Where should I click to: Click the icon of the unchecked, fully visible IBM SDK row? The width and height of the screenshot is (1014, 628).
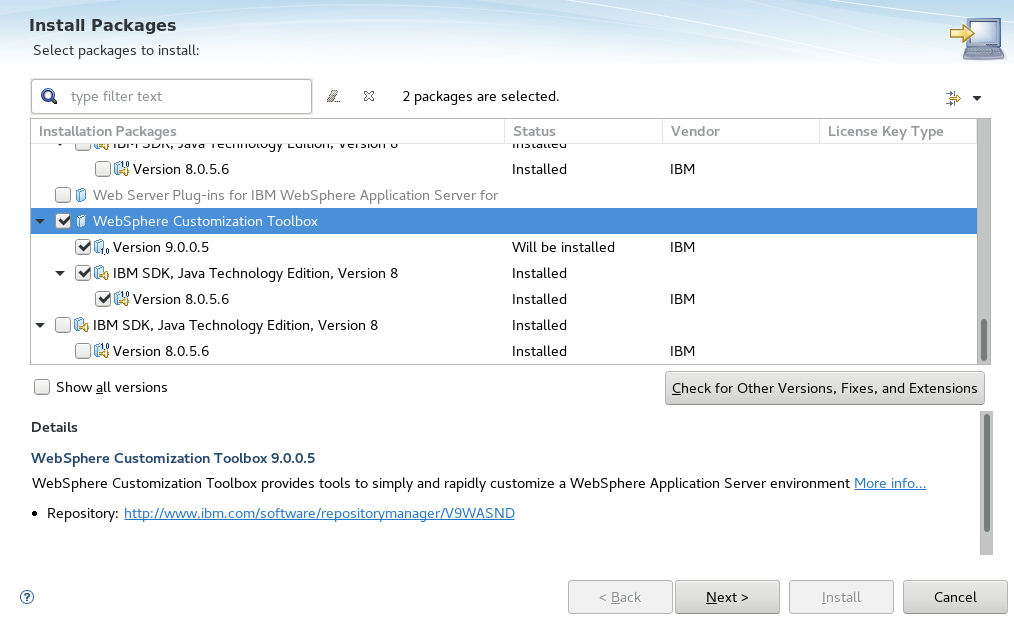[x=81, y=325]
